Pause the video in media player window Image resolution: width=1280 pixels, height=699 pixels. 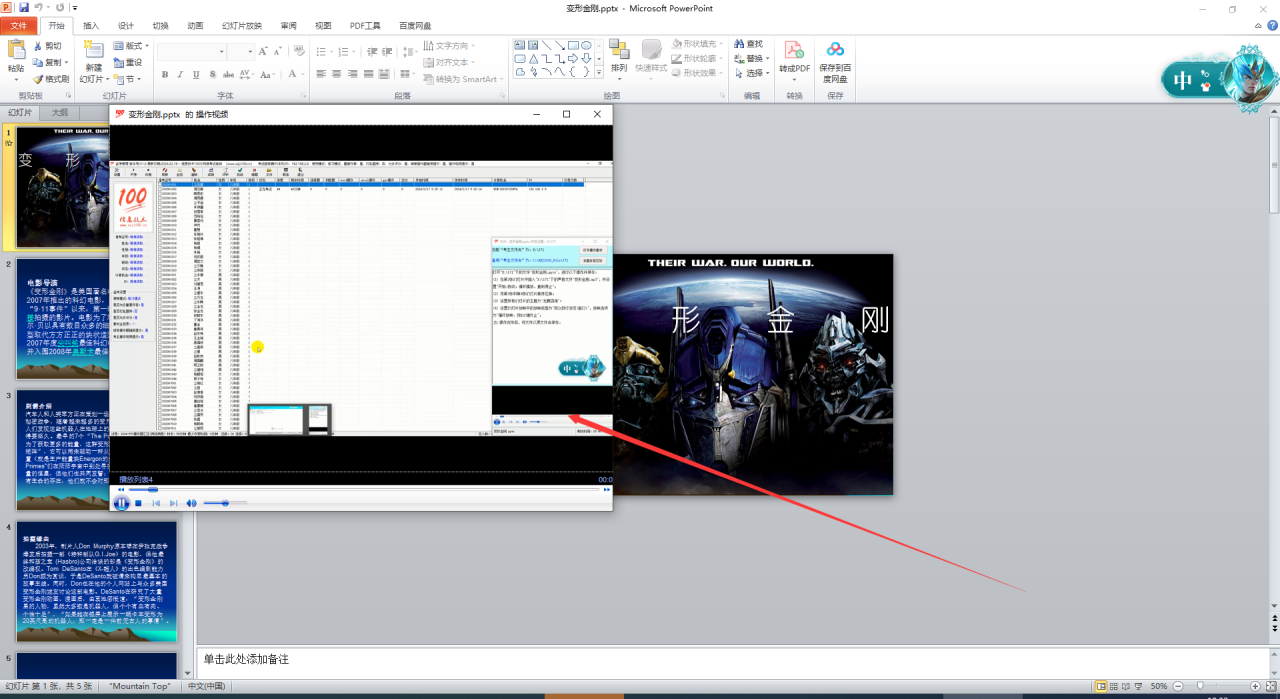[x=121, y=503]
